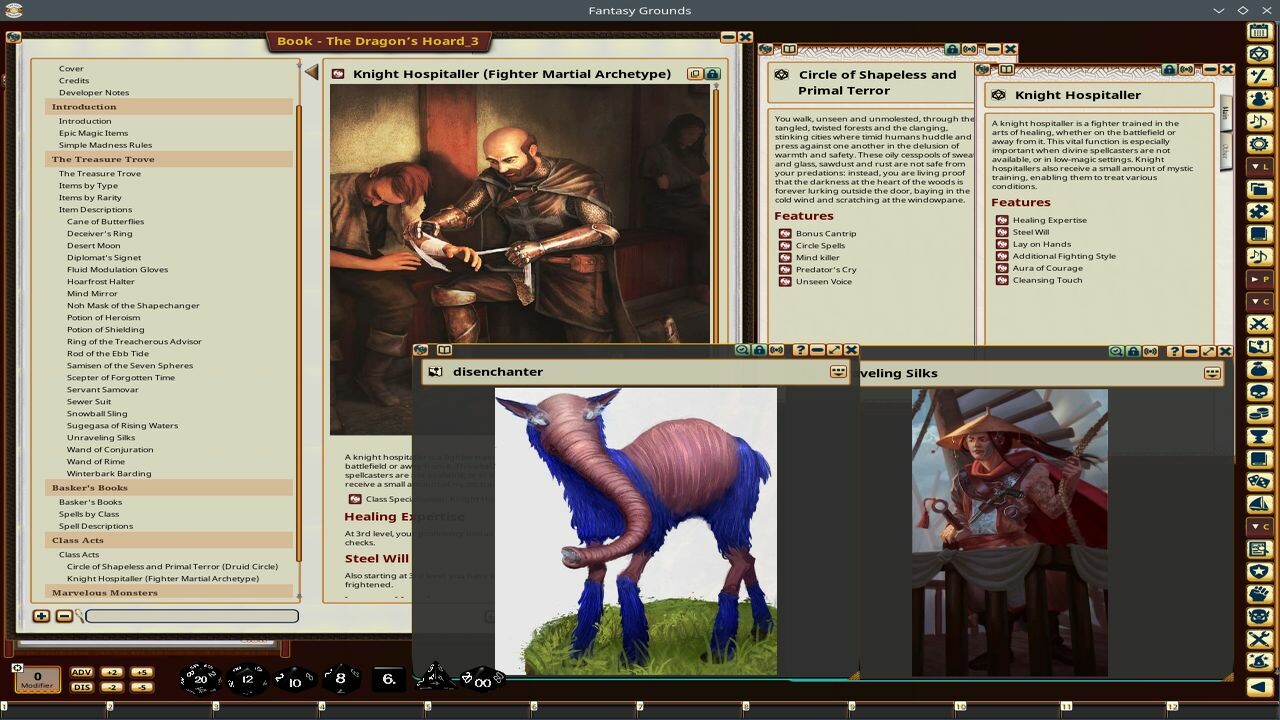Toggle the padlock on the Knight Hospitaller window
The image size is (1280, 720).
tap(1169, 69)
